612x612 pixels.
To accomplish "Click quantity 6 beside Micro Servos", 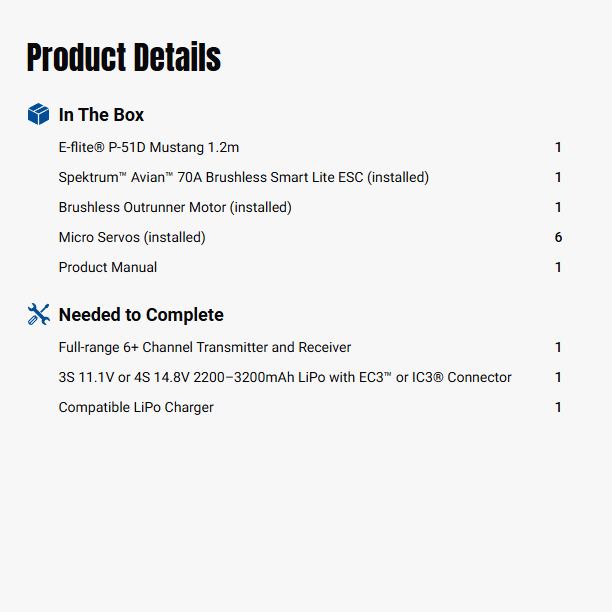I will pyautogui.click(x=558, y=237).
